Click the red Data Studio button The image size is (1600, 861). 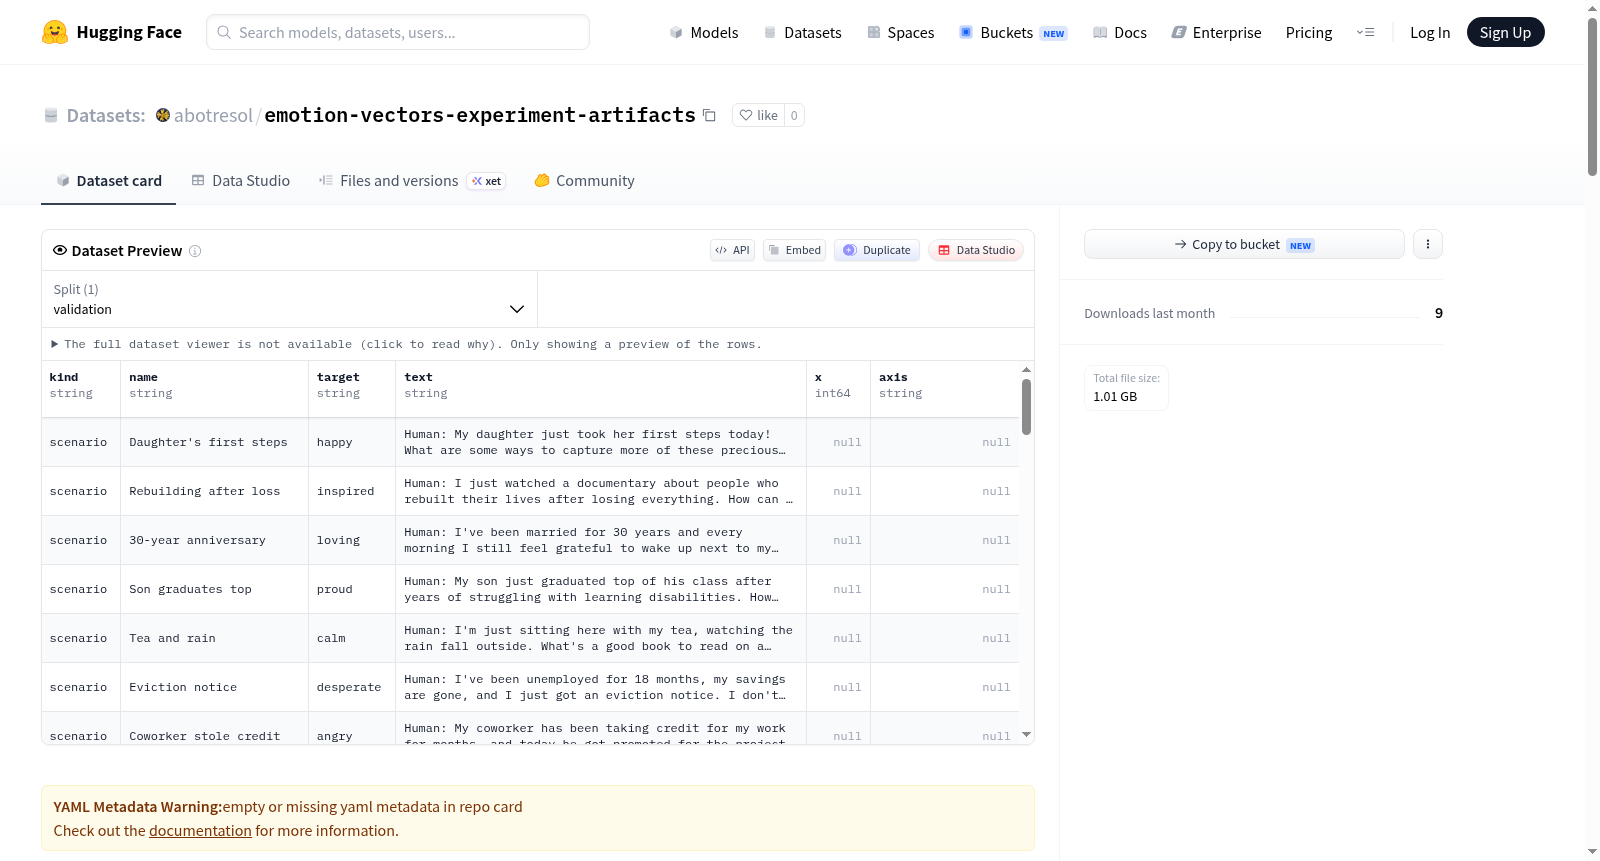[976, 250]
